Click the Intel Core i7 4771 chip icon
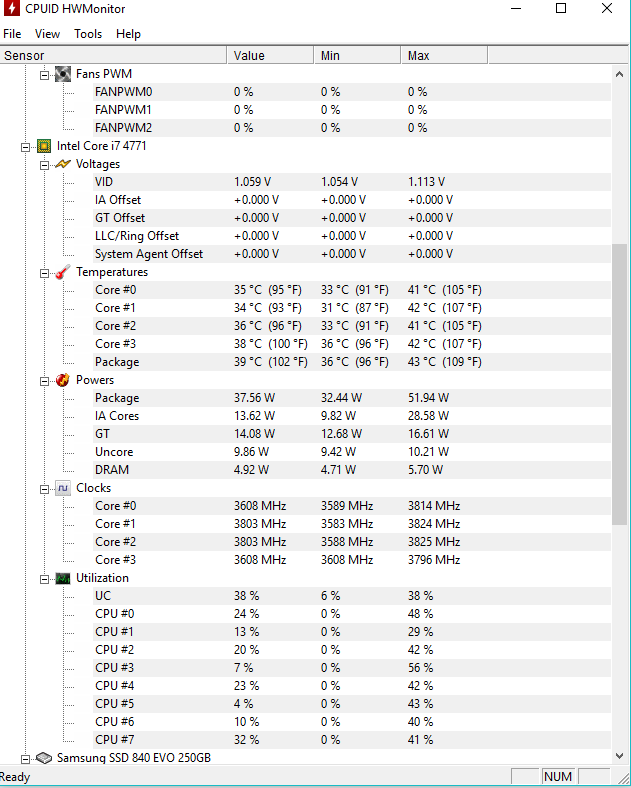 point(44,146)
